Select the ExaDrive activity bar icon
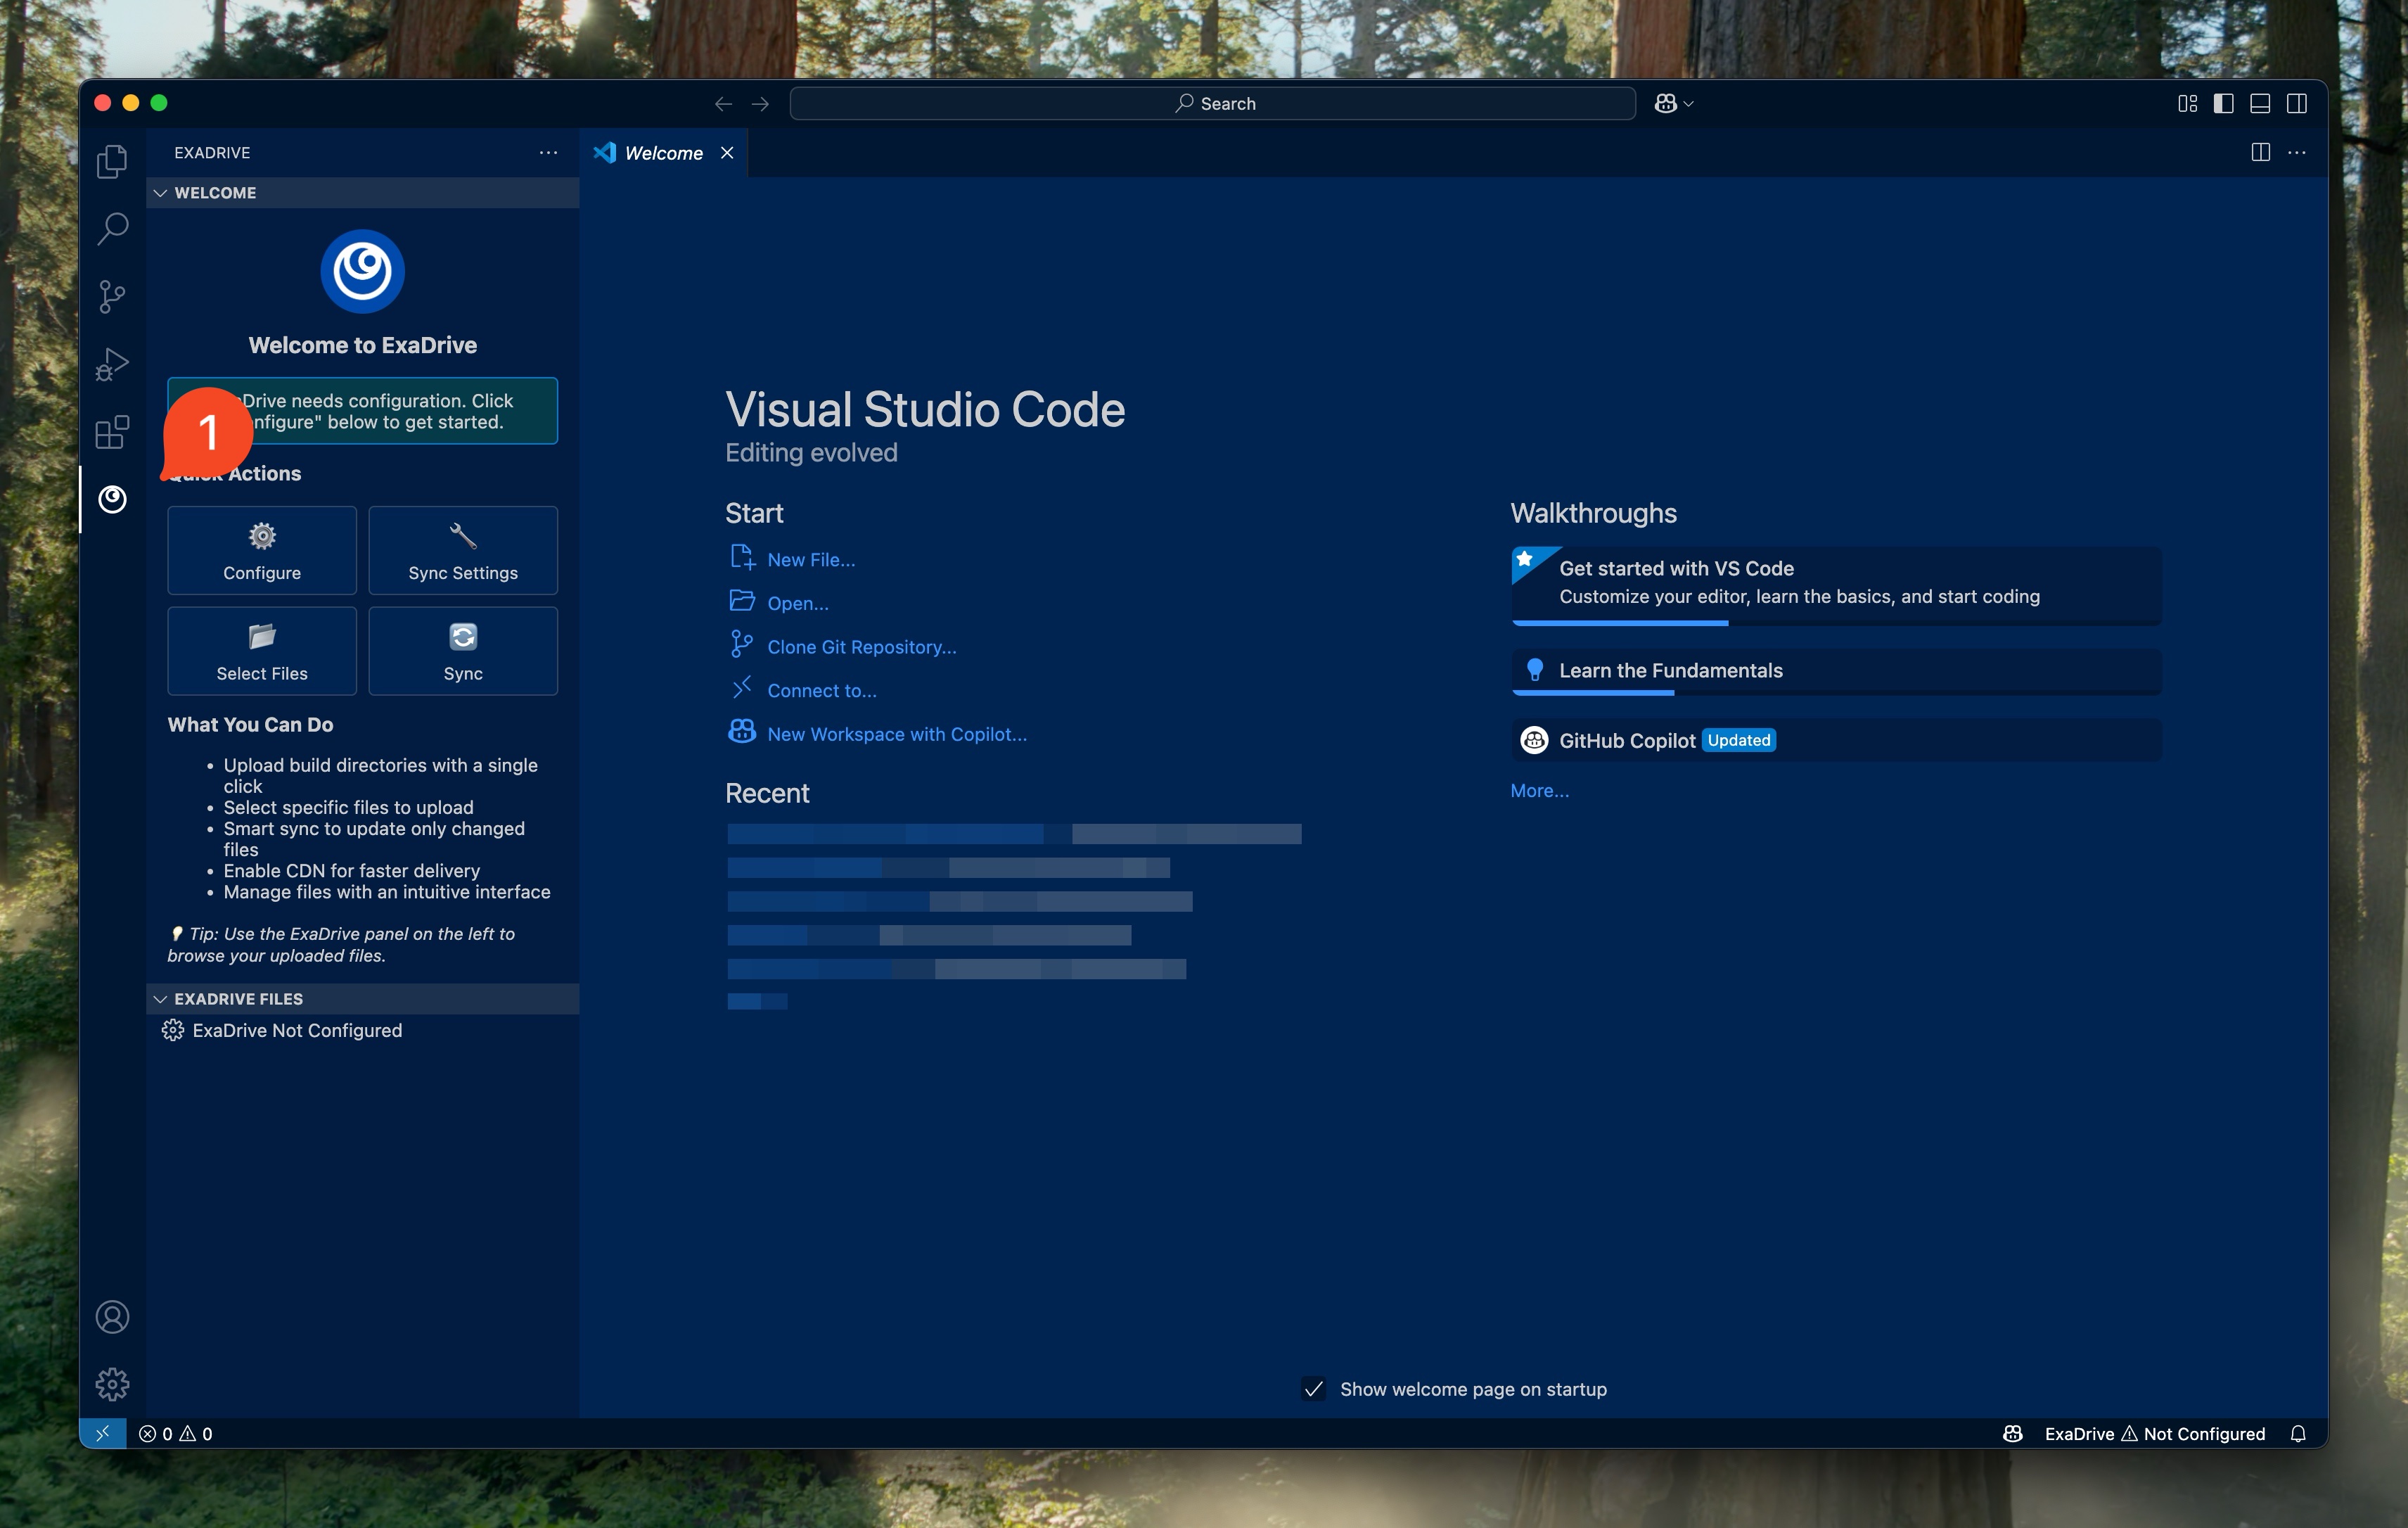Viewport: 2408px width, 1528px height. [112, 499]
